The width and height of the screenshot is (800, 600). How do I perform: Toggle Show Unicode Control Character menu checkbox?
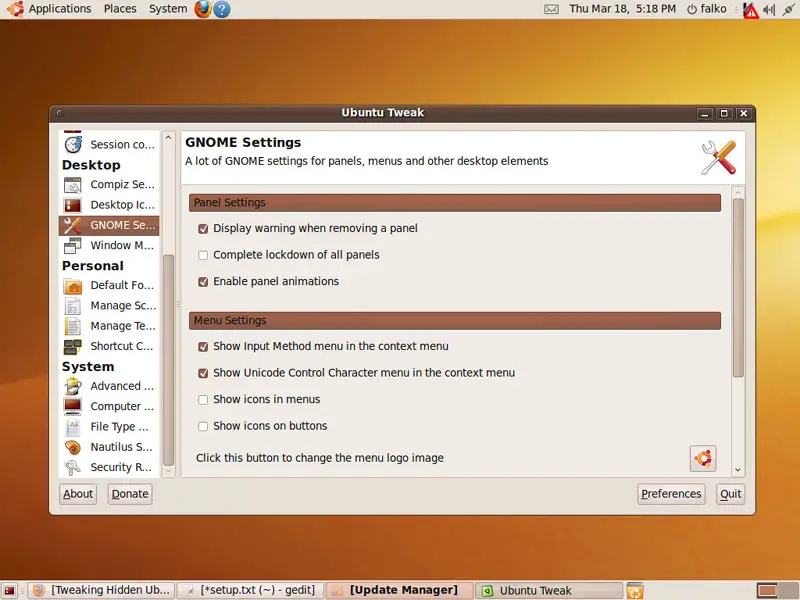[203, 373]
